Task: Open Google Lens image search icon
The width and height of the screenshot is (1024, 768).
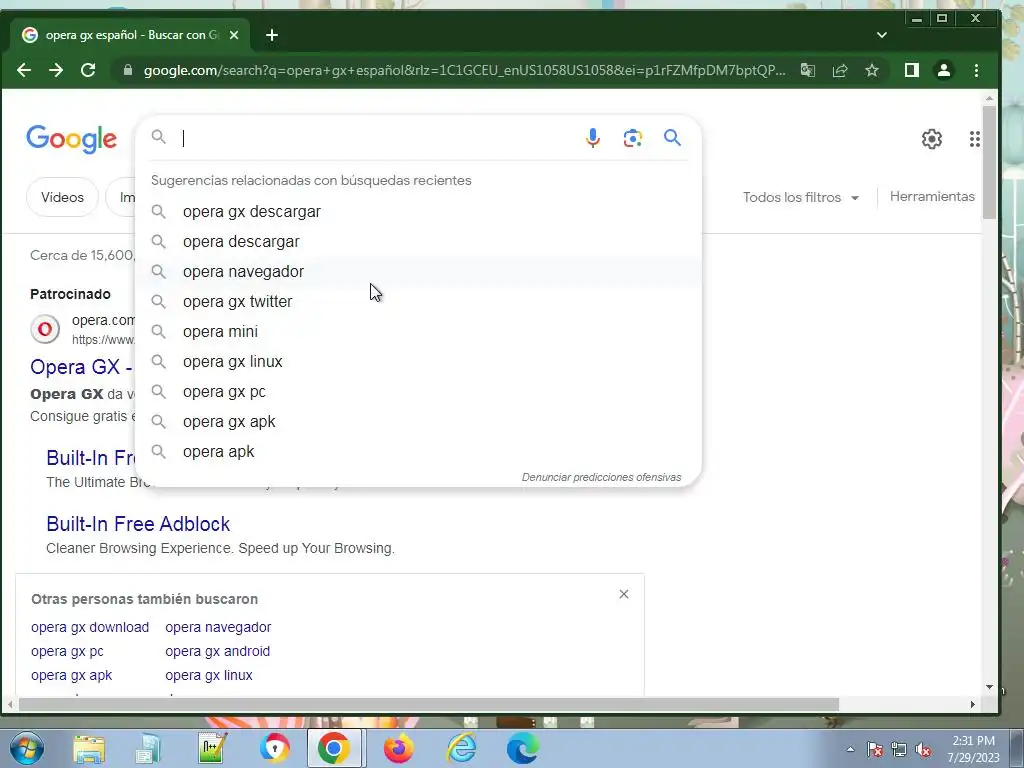Action: click(x=632, y=138)
